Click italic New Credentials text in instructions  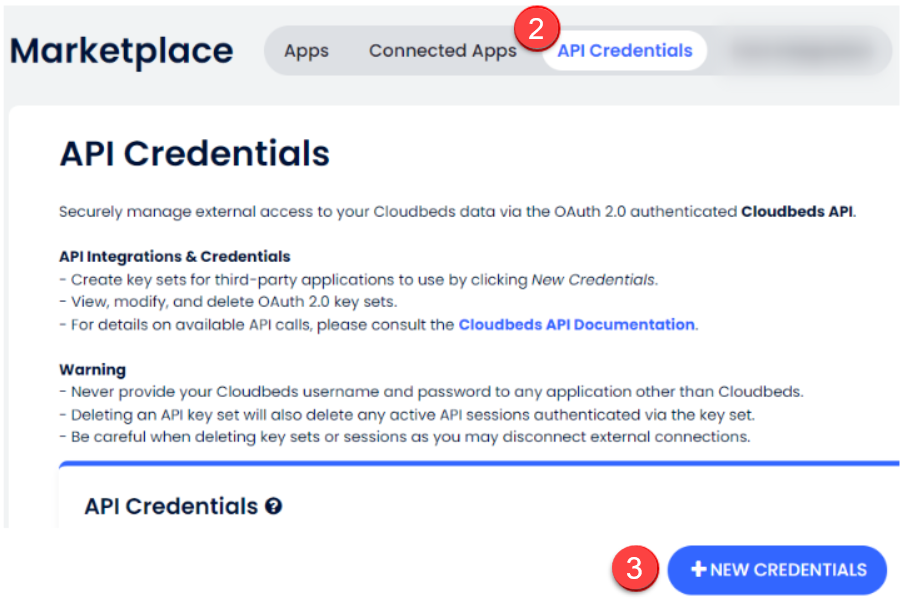pos(593,280)
